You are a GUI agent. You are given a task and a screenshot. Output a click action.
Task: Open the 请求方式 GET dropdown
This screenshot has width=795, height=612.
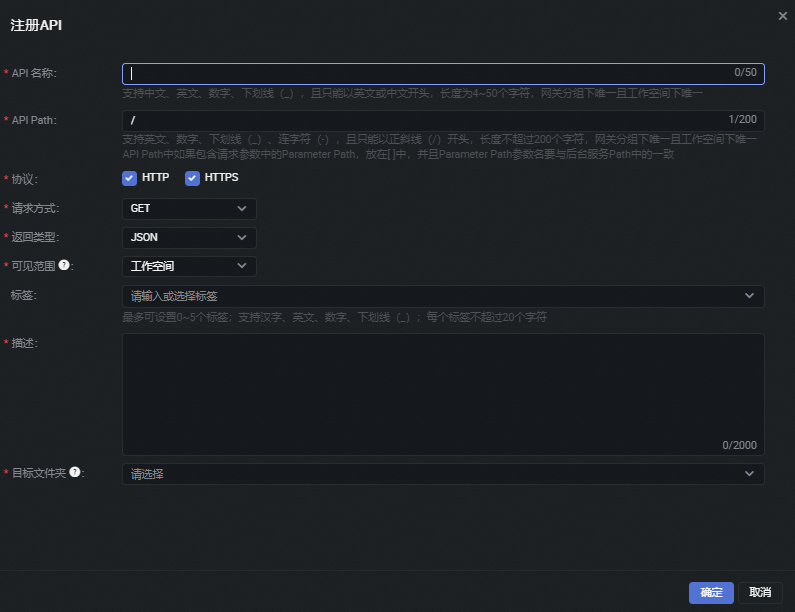click(x=189, y=208)
